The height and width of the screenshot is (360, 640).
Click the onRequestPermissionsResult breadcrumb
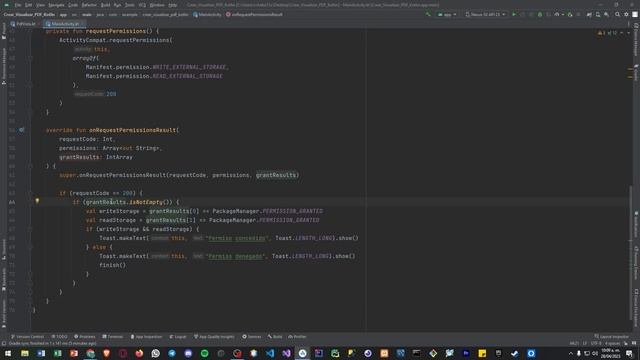254,14
